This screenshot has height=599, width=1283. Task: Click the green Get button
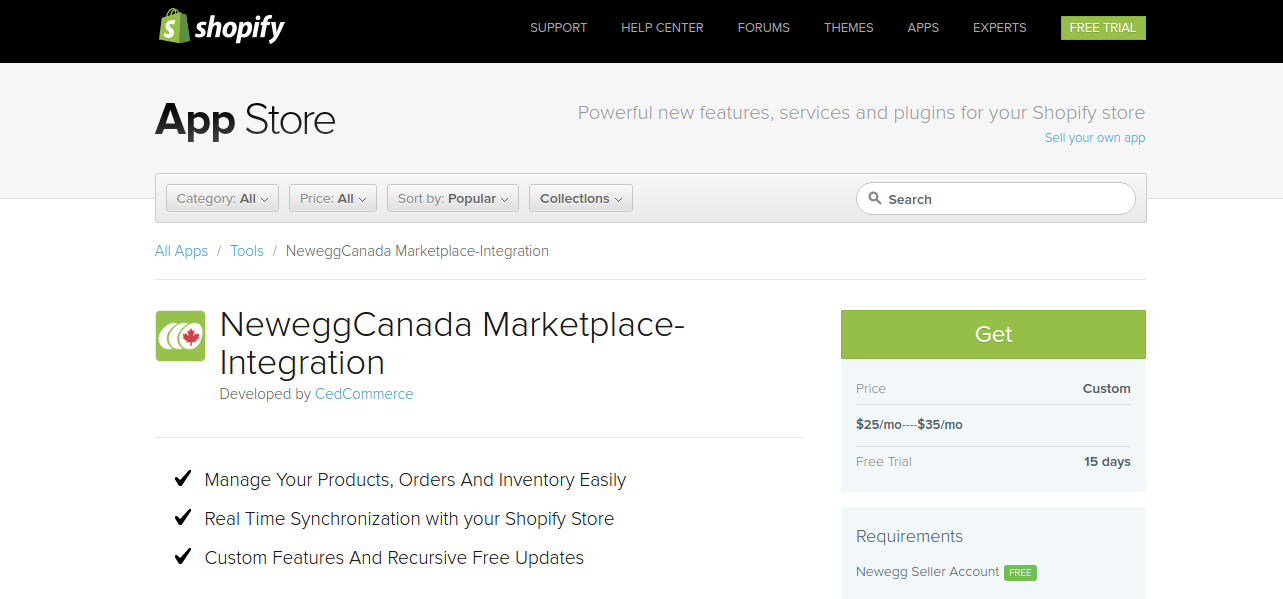(x=993, y=334)
